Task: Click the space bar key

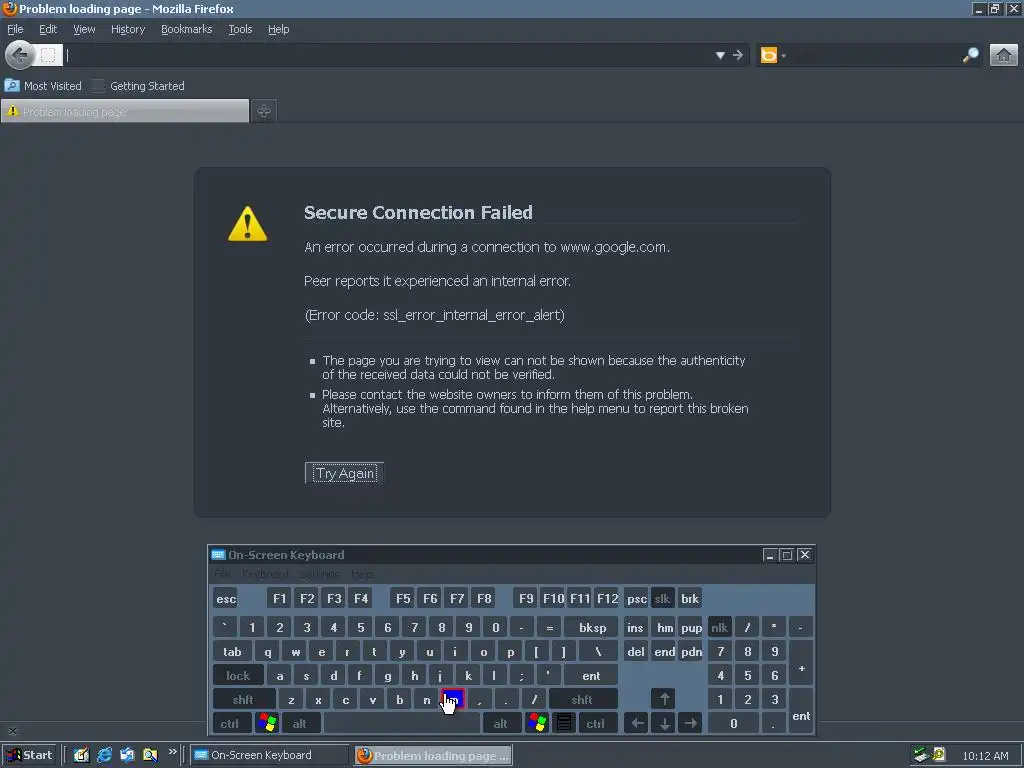Action: tap(402, 724)
